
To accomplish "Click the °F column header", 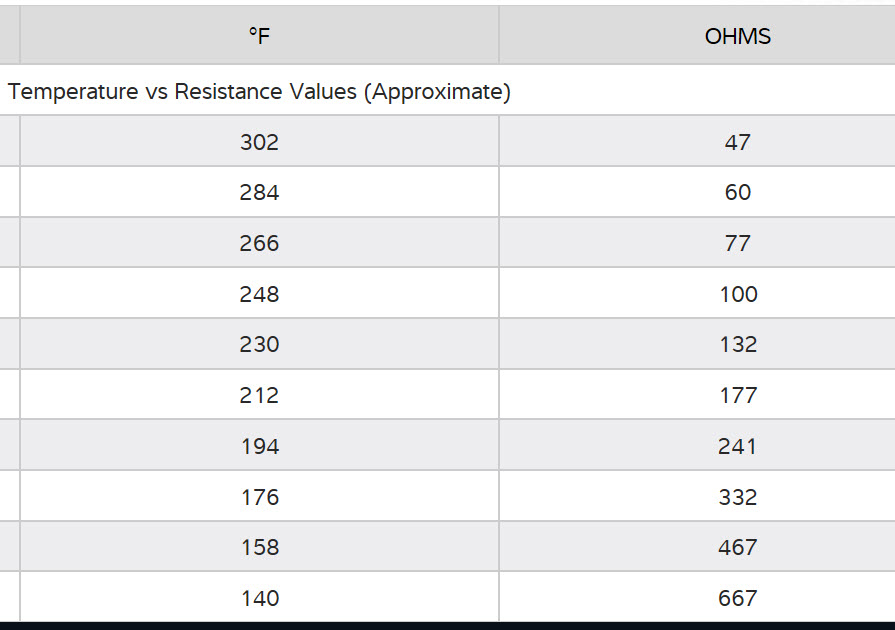I will [x=259, y=37].
